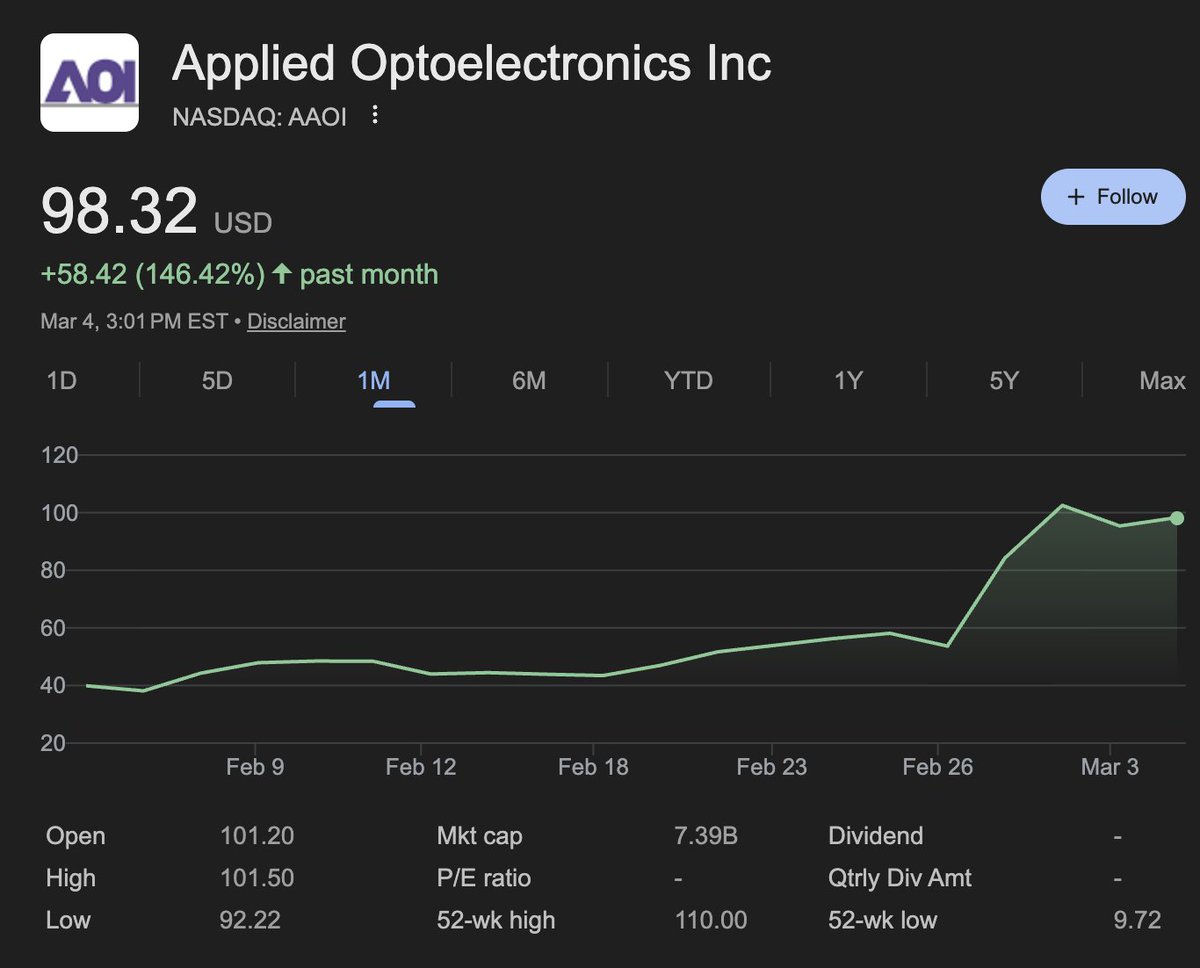Click the current price dot on chart
1200x968 pixels.
pyautogui.click(x=1177, y=518)
